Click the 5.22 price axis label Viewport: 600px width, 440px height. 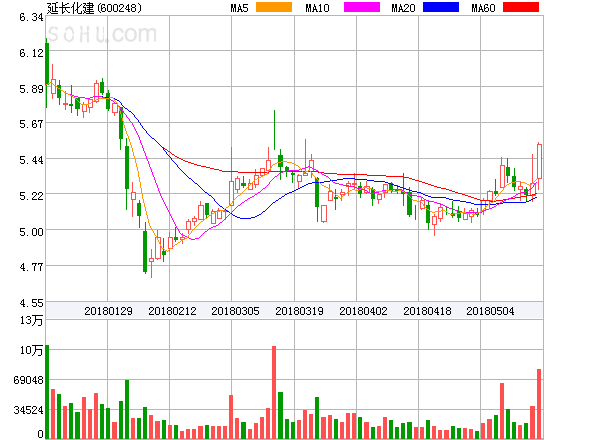point(31,196)
